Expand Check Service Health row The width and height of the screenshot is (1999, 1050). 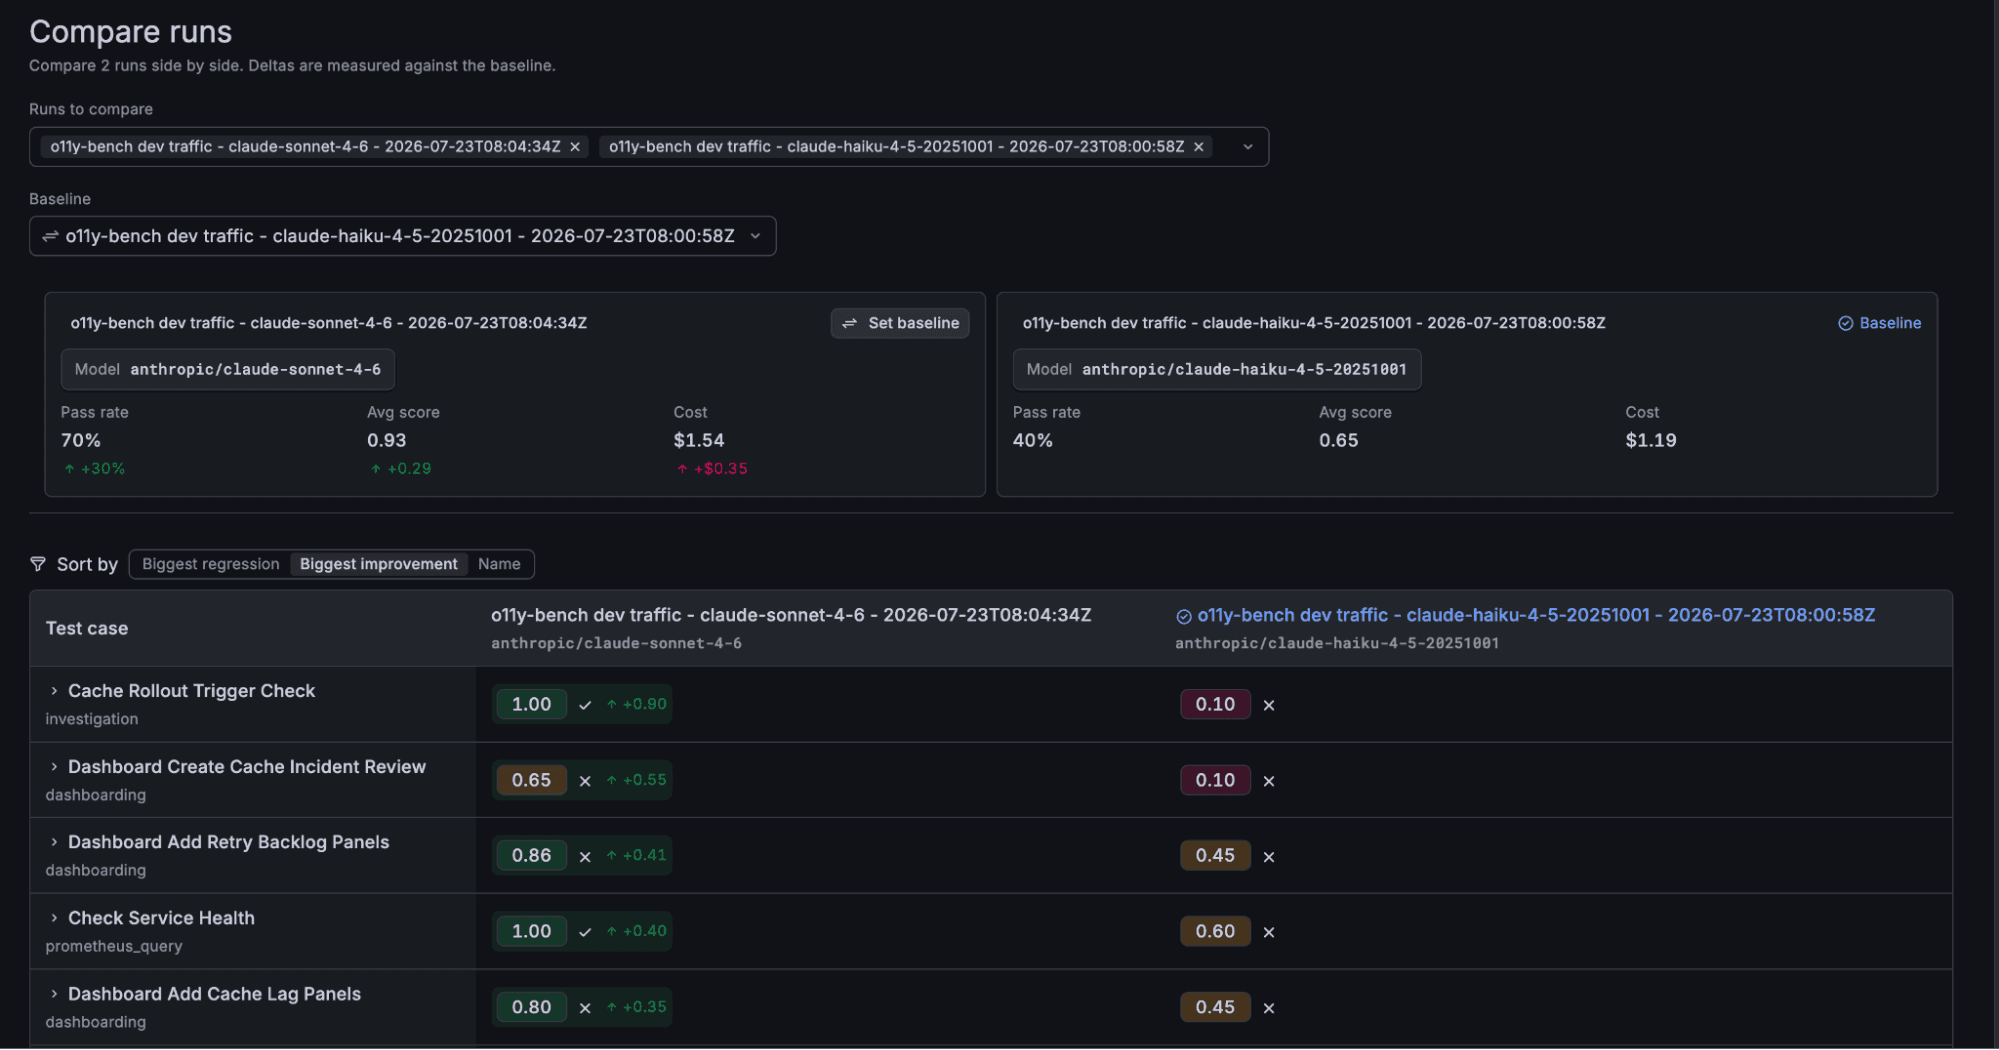(54, 918)
